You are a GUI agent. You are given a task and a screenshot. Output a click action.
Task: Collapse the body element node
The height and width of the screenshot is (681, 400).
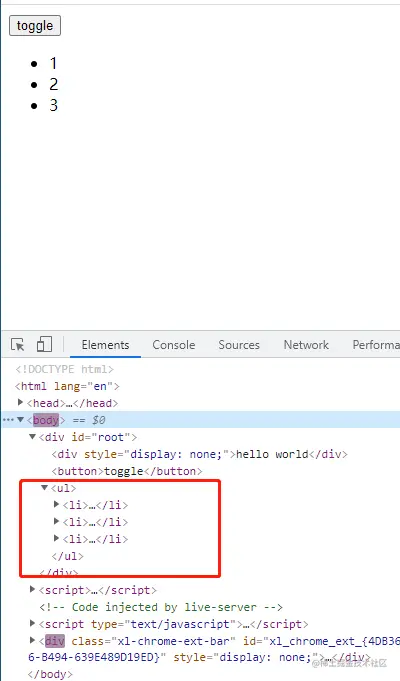coord(20,420)
